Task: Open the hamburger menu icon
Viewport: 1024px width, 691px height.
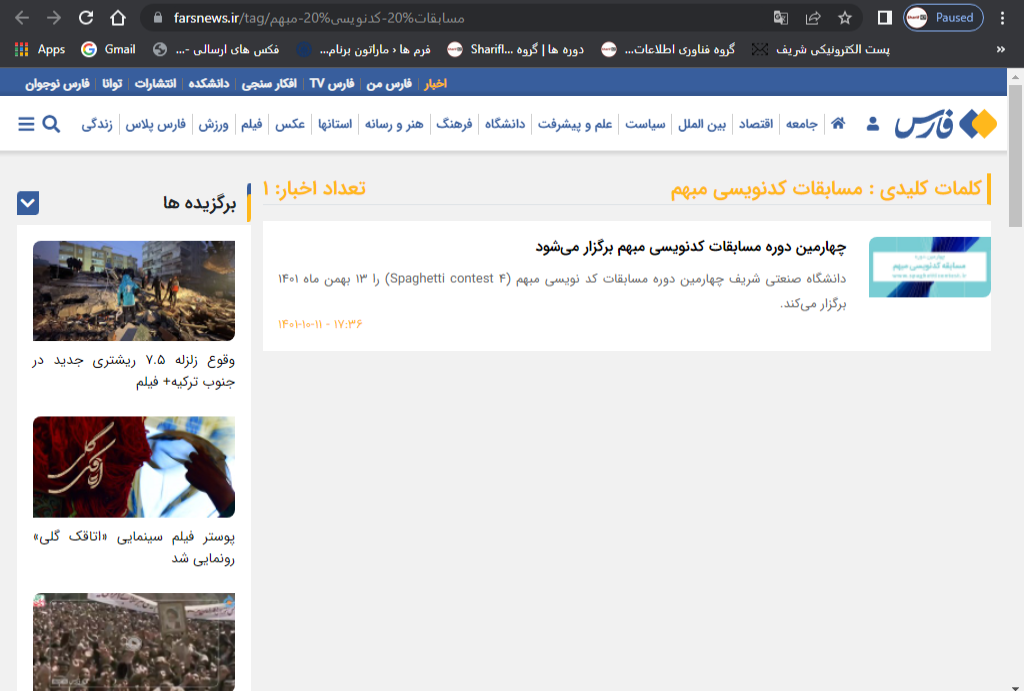Action: 26,124
